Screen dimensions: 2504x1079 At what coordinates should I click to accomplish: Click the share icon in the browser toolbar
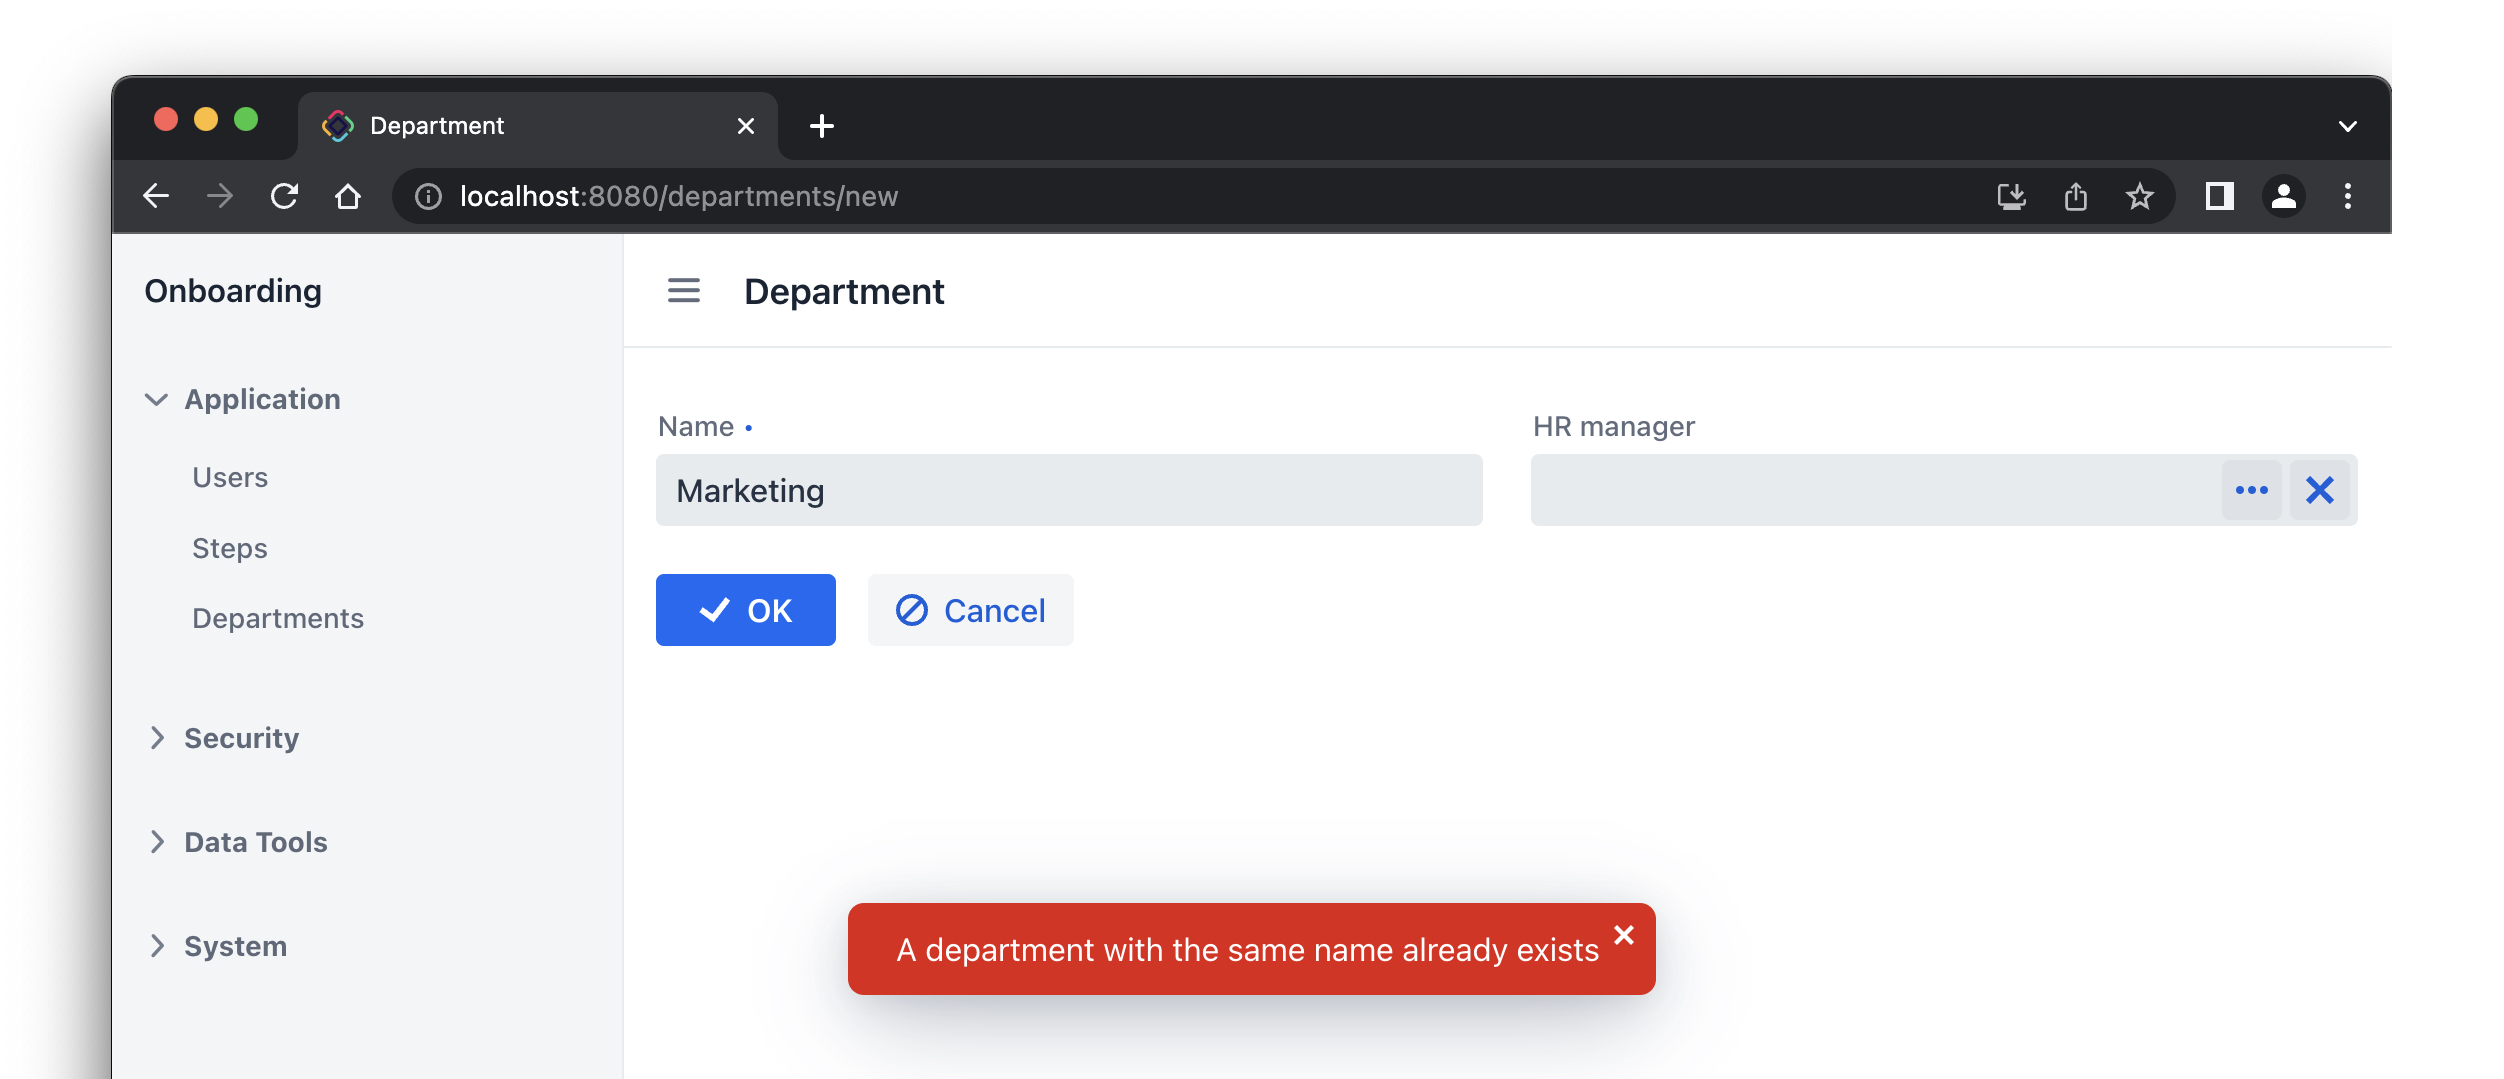tap(2076, 196)
